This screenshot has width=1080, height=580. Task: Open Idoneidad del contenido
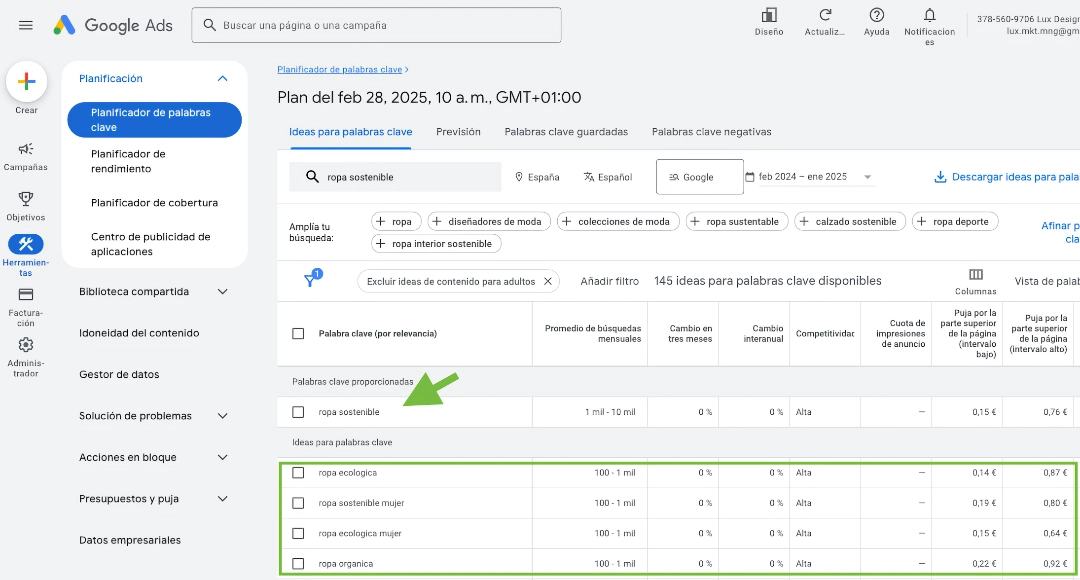point(139,333)
